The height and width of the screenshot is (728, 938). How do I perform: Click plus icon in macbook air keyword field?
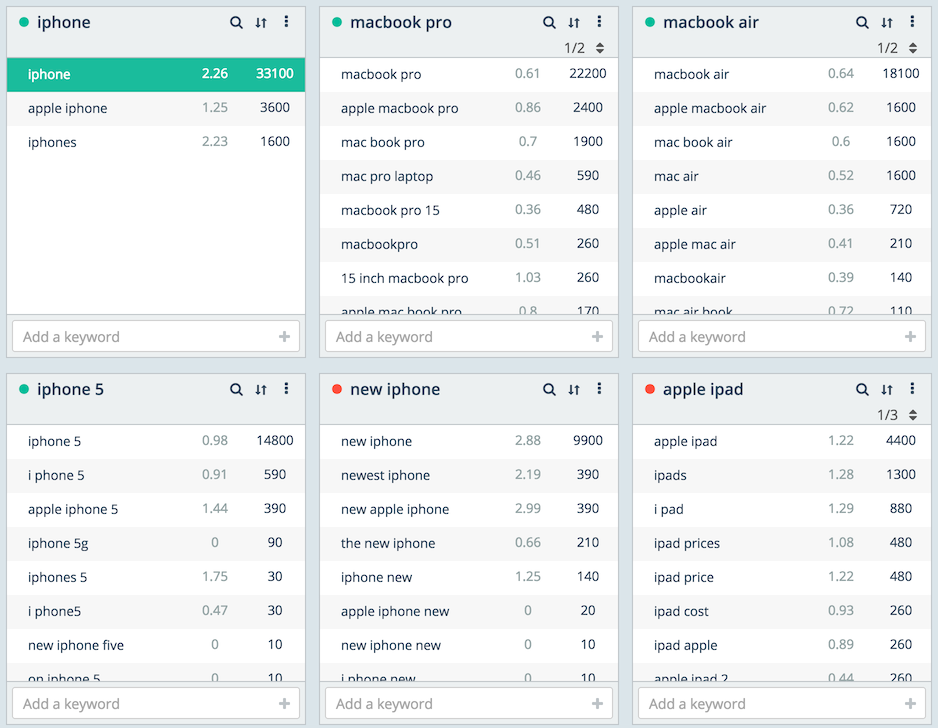pos(910,337)
